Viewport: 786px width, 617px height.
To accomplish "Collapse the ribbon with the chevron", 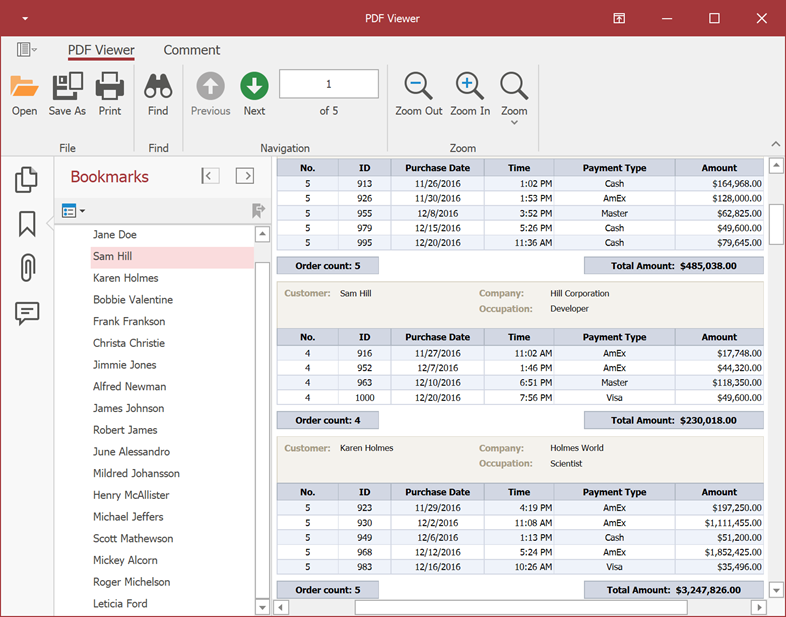I will point(775,145).
